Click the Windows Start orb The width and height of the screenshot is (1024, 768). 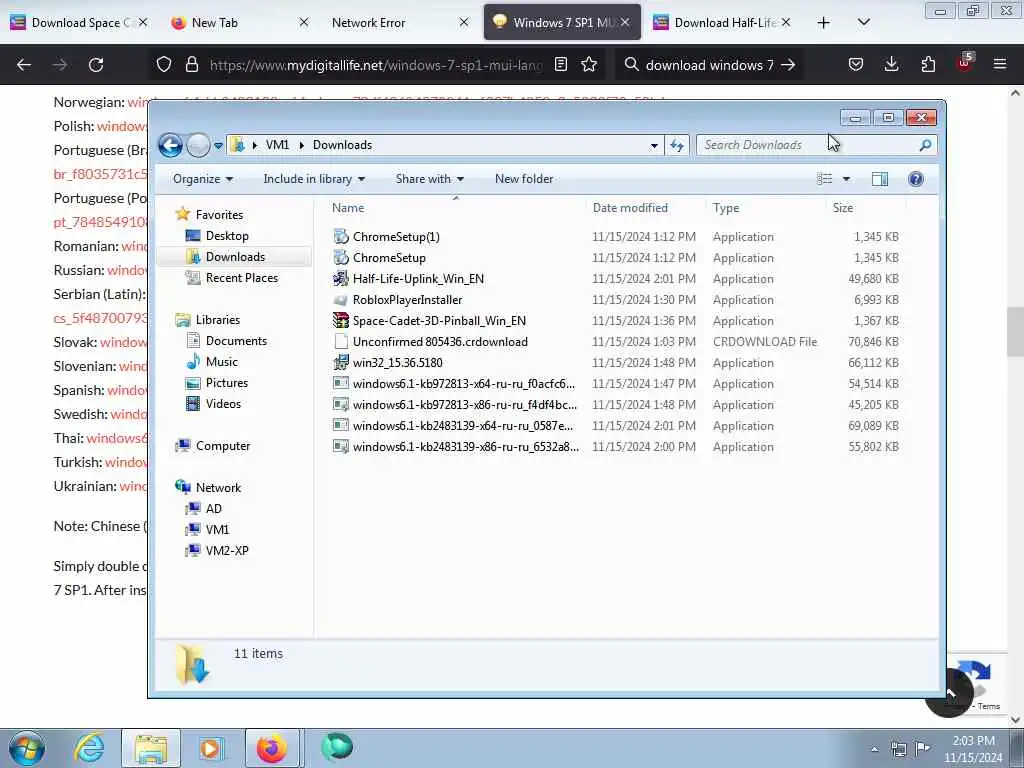click(x=27, y=748)
